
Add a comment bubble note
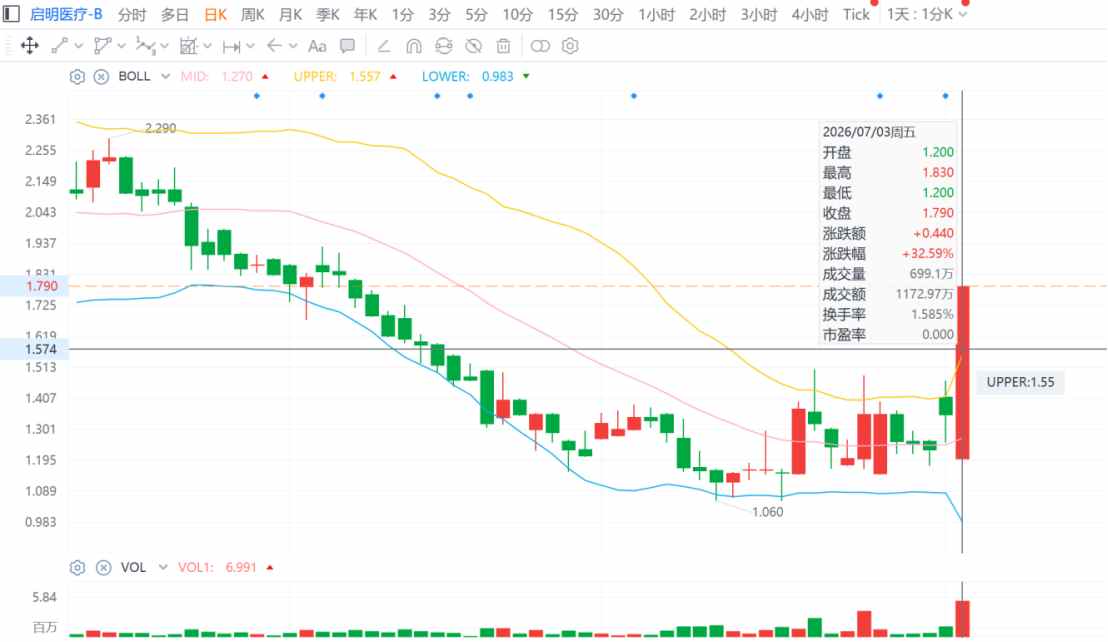pos(348,46)
